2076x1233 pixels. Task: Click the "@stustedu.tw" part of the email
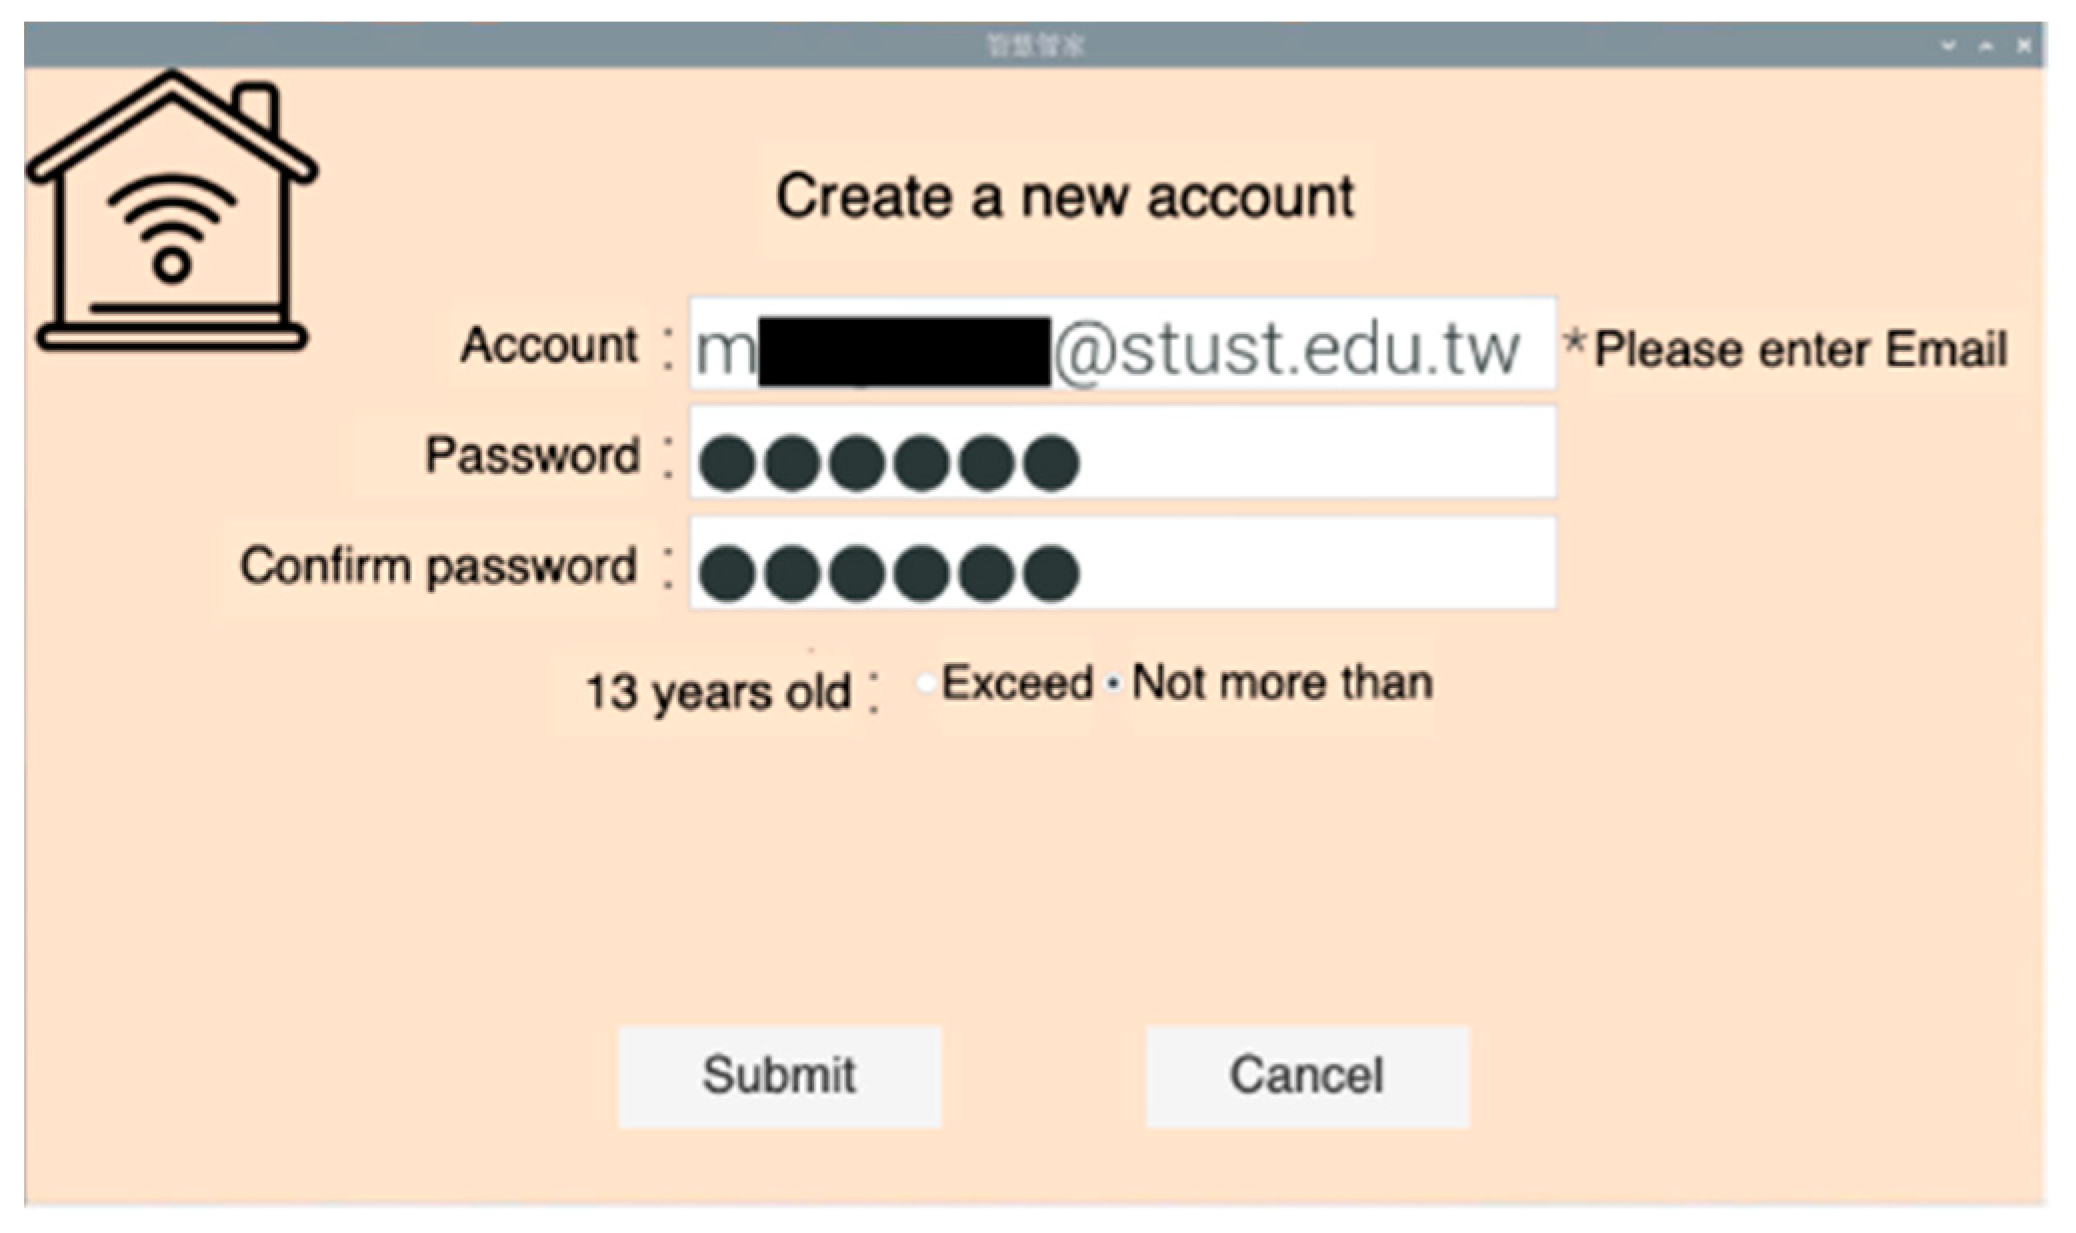[1287, 350]
